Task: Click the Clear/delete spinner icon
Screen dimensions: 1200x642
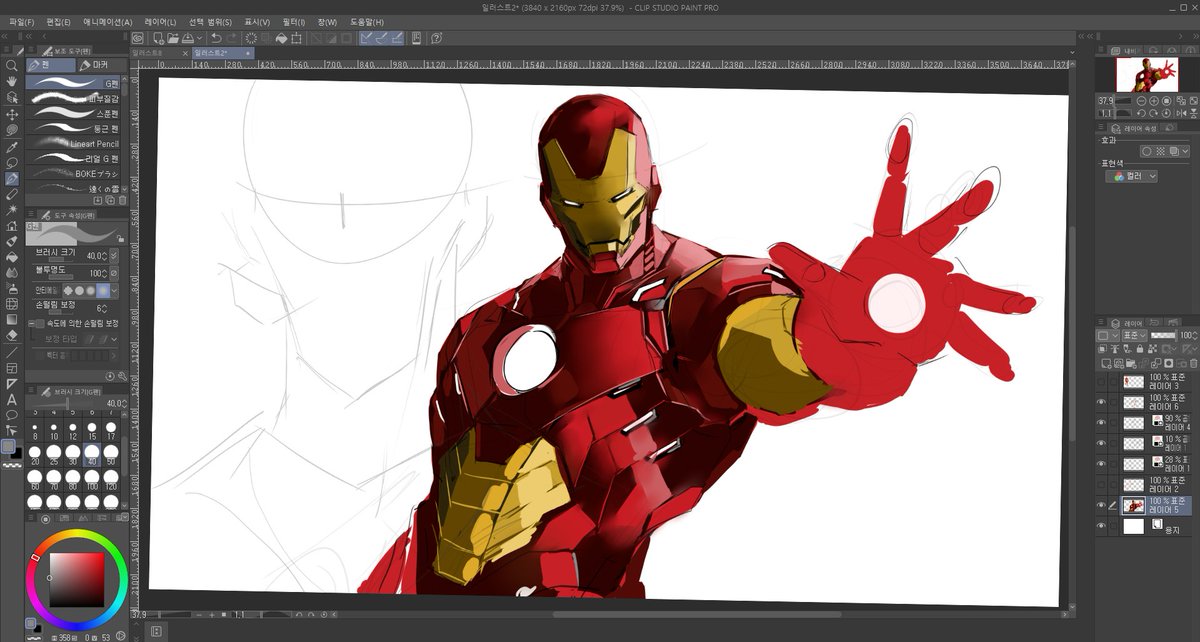Action: point(251,38)
